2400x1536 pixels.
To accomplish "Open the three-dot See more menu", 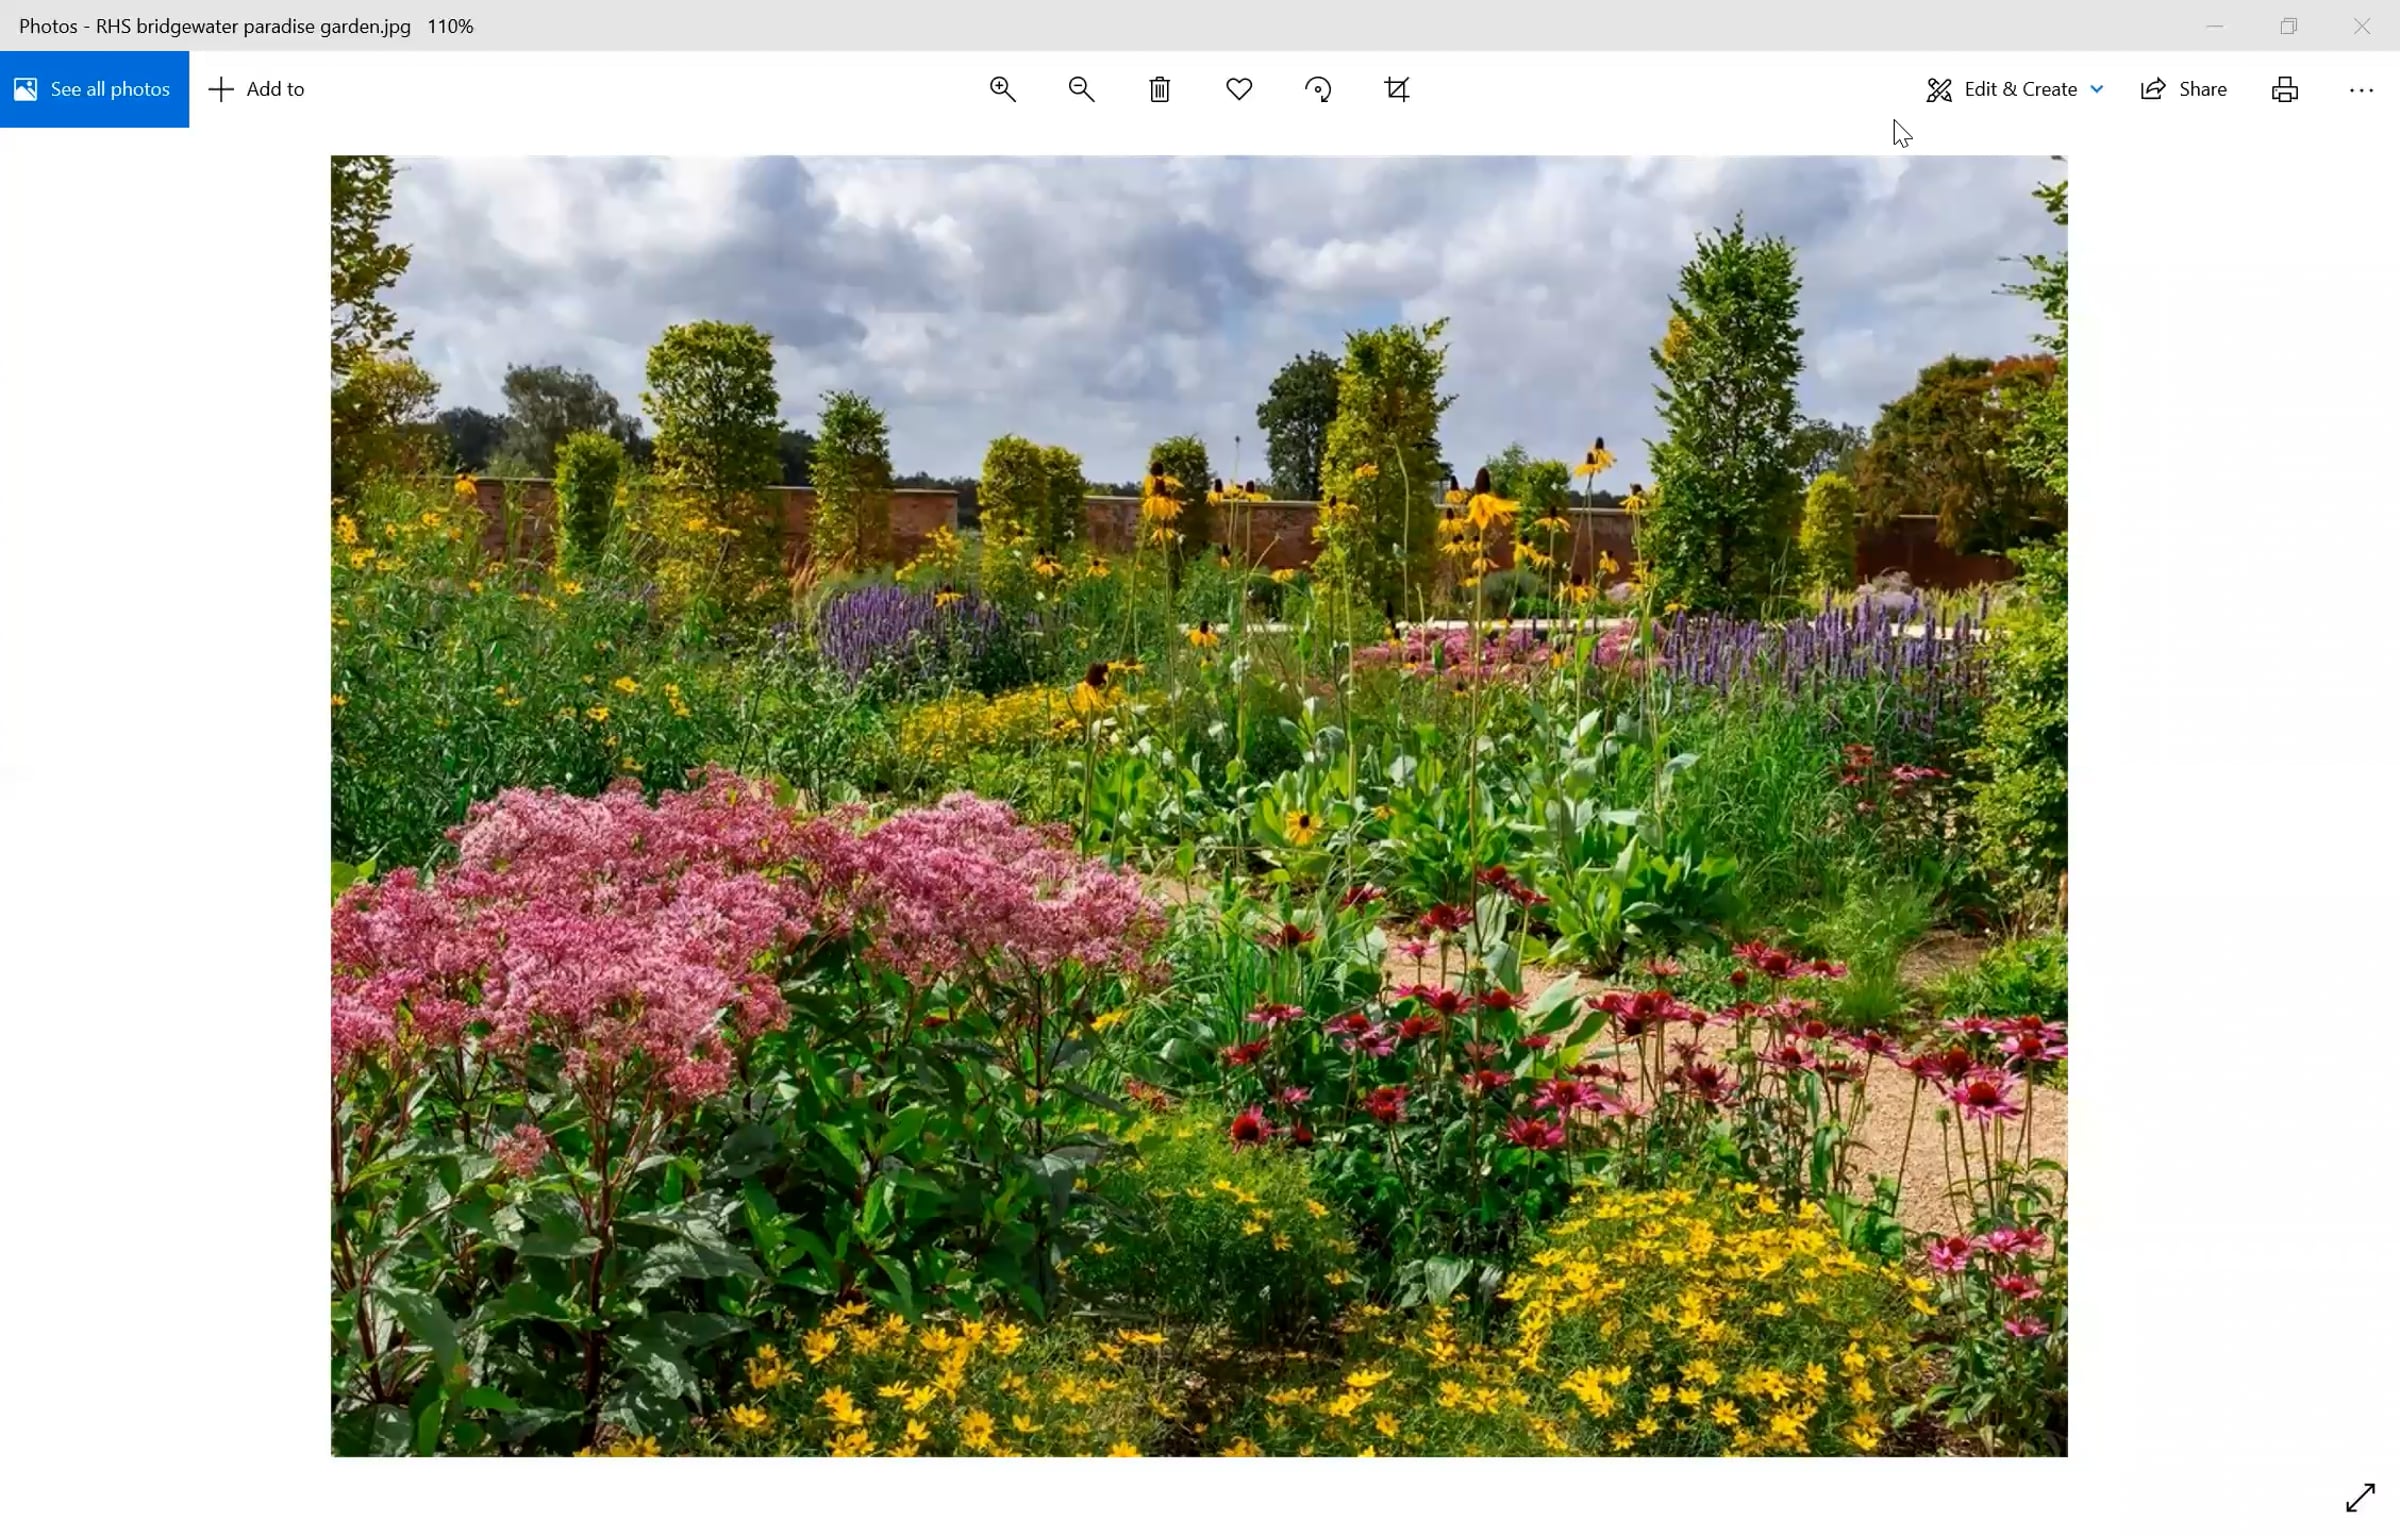I will click(x=2361, y=90).
